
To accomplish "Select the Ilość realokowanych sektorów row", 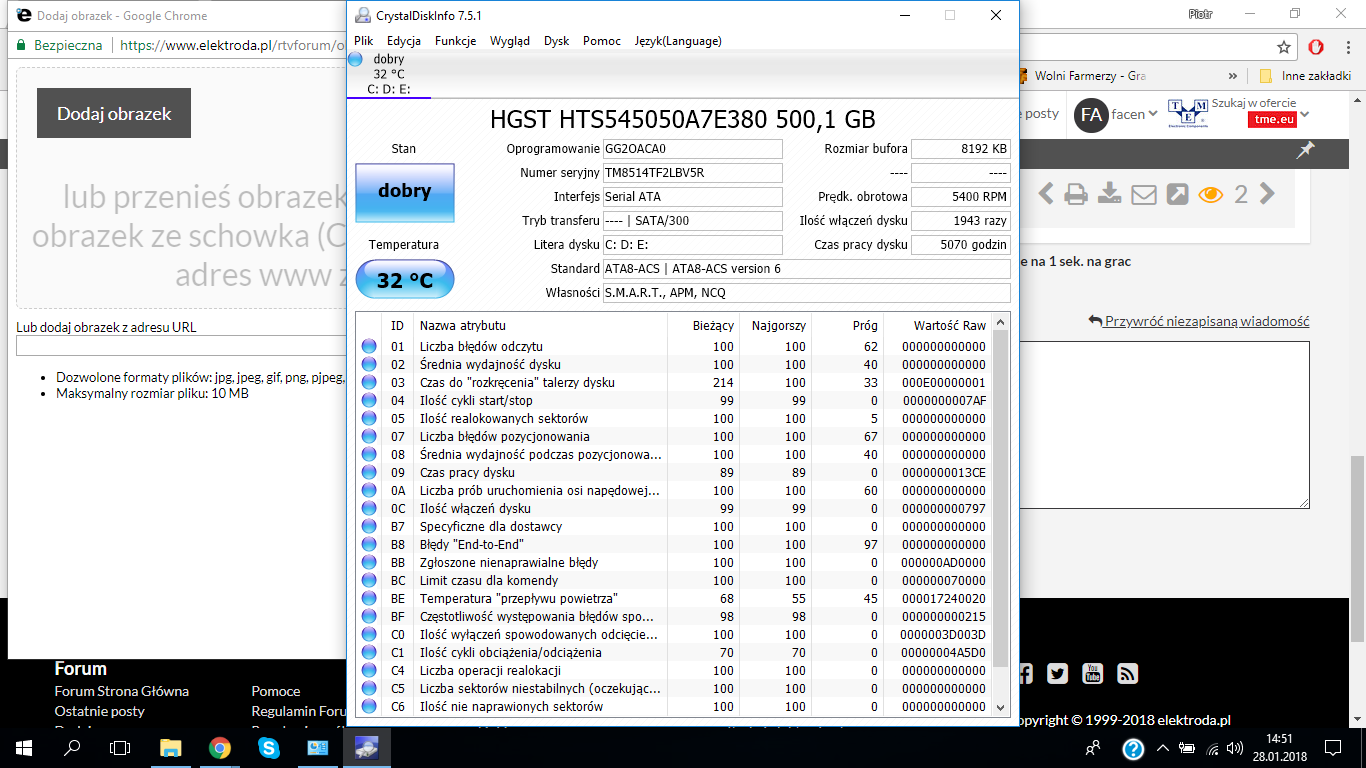I will 675,419.
